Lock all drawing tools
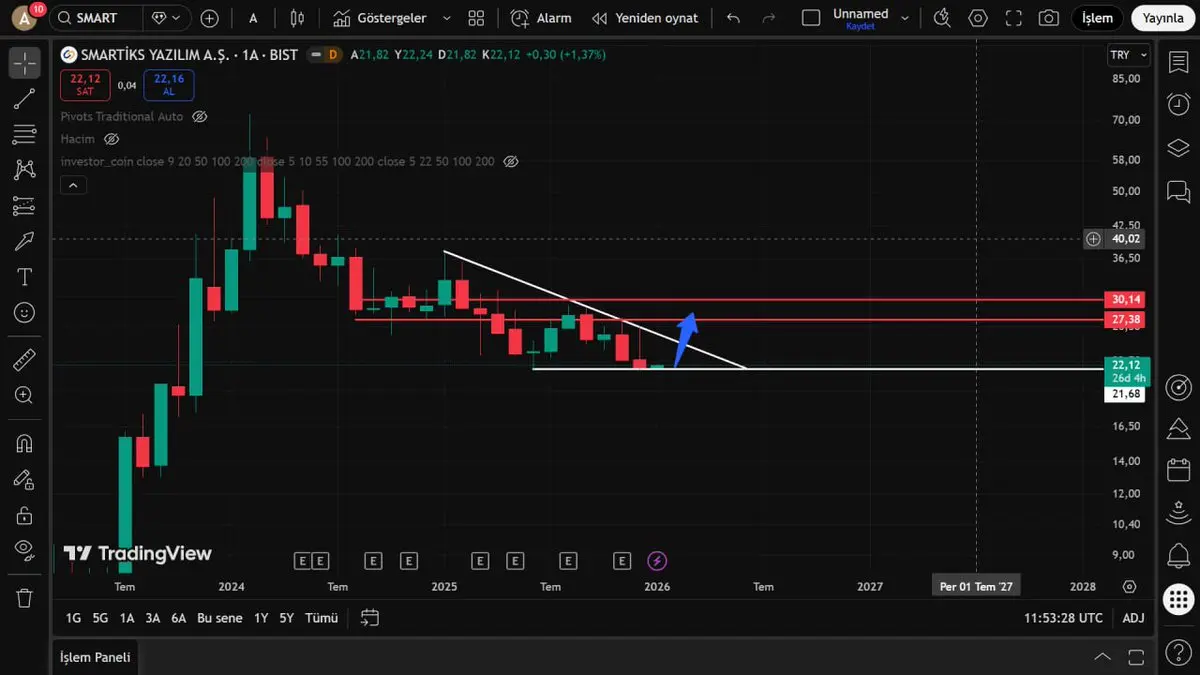Image resolution: width=1200 pixels, height=675 pixels. 25,515
